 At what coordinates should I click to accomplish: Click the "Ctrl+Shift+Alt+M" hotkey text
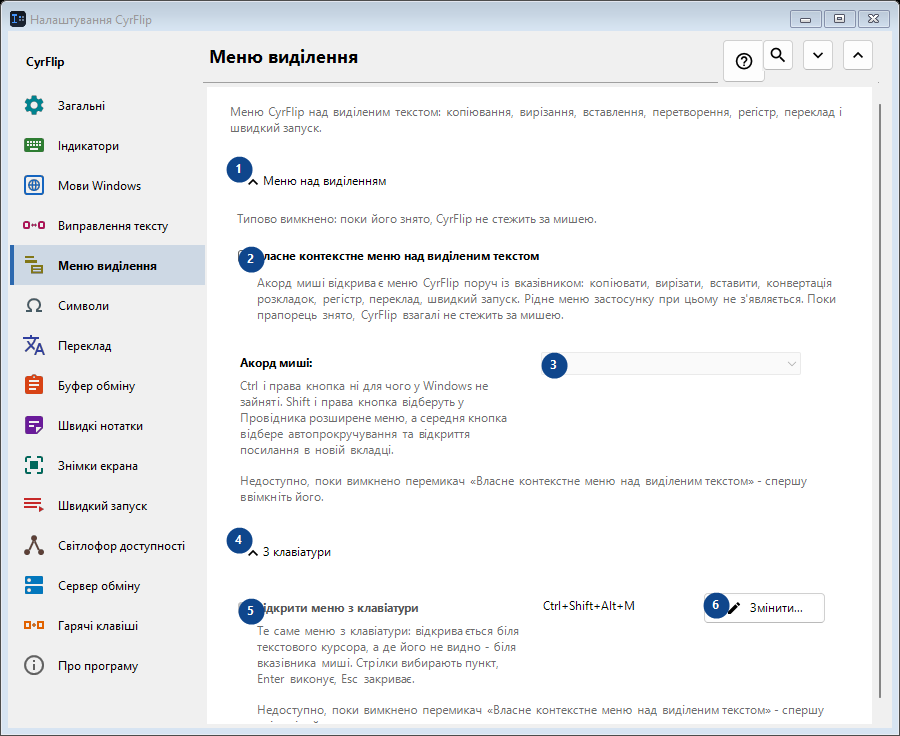click(589, 606)
